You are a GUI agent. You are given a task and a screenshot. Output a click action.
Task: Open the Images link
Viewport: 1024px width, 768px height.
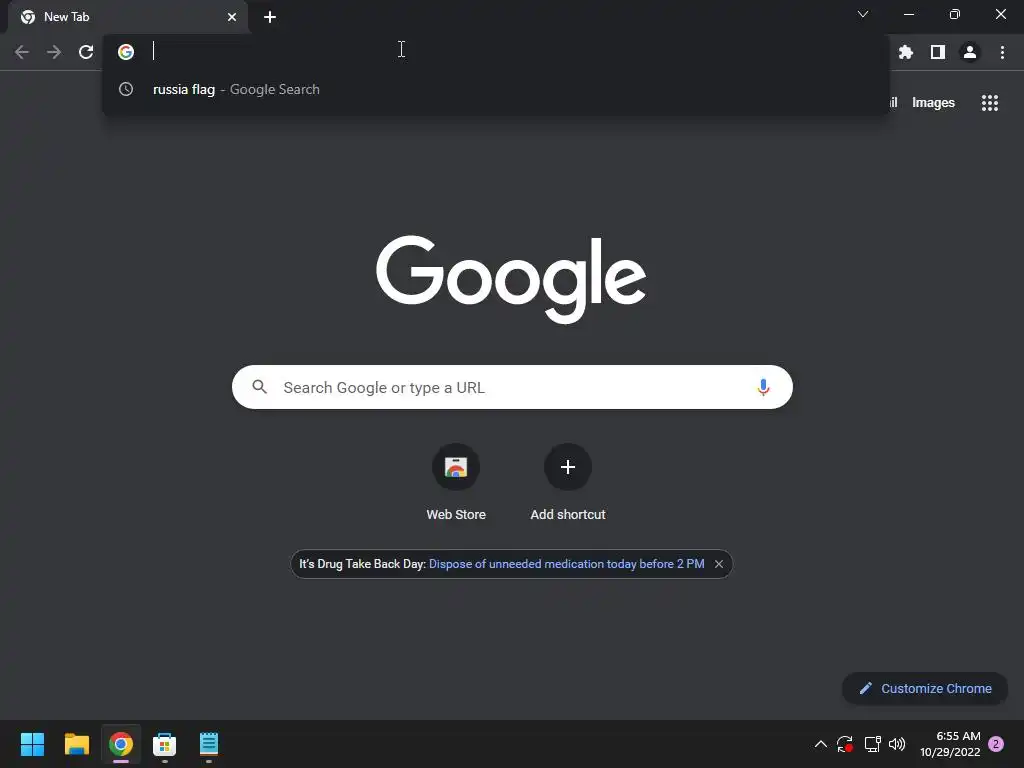(933, 103)
